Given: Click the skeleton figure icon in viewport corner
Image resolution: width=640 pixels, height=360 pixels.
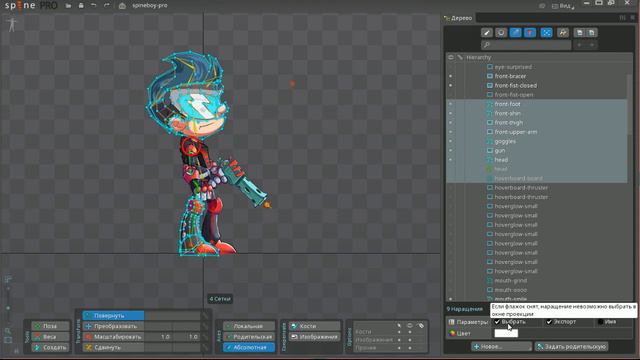Looking at the screenshot, I should tap(12, 24).
